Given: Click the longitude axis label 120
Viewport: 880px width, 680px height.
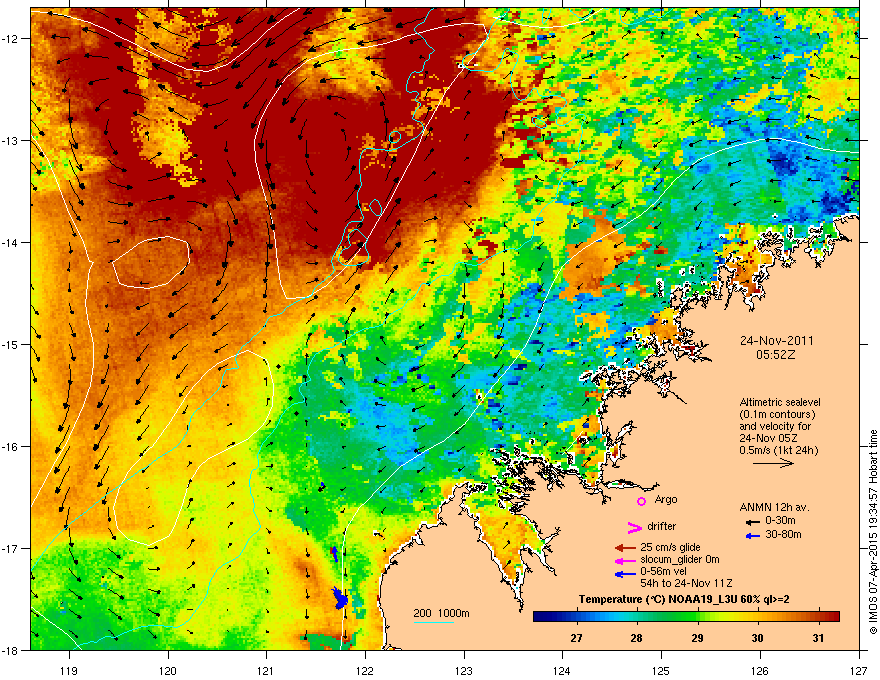Looking at the screenshot, I should tap(168, 670).
